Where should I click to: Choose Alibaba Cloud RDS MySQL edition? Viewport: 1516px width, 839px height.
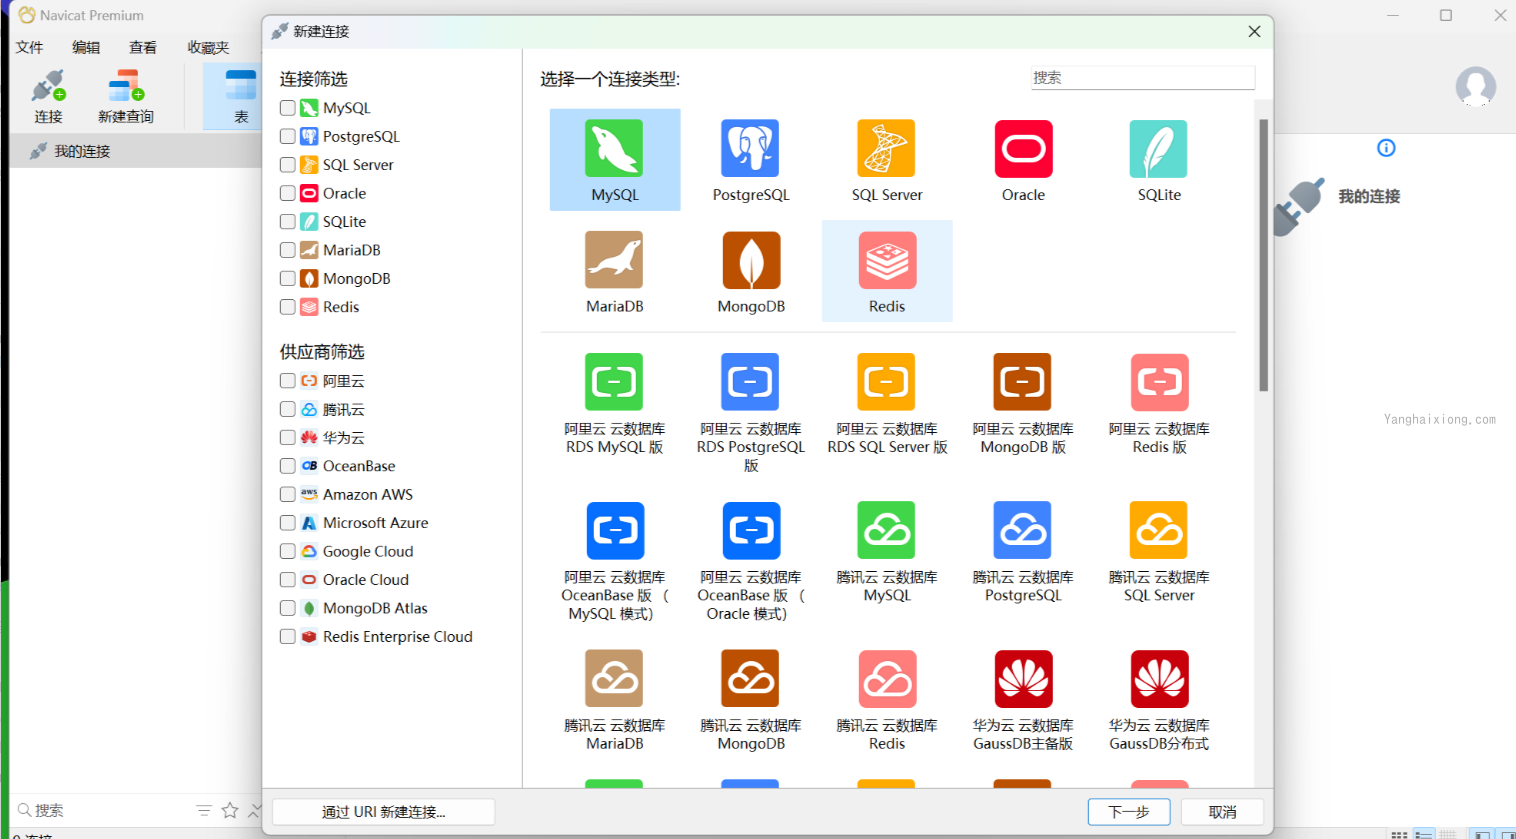tap(614, 382)
